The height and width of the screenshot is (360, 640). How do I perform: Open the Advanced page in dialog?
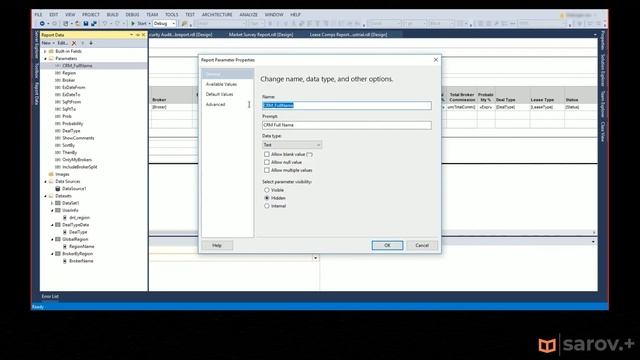216,104
